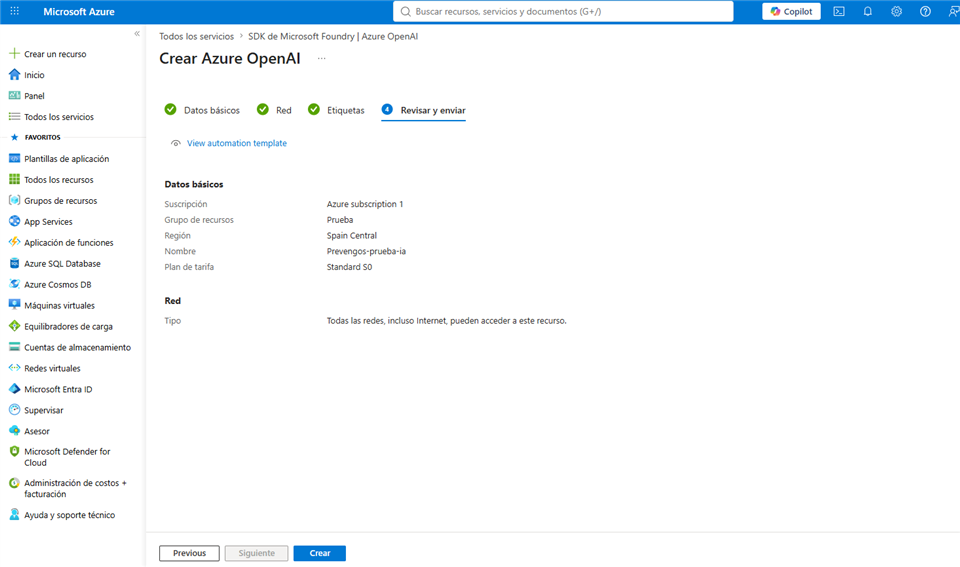
Task: Click the Cuentas de almacenamiento icon
Action: point(14,347)
